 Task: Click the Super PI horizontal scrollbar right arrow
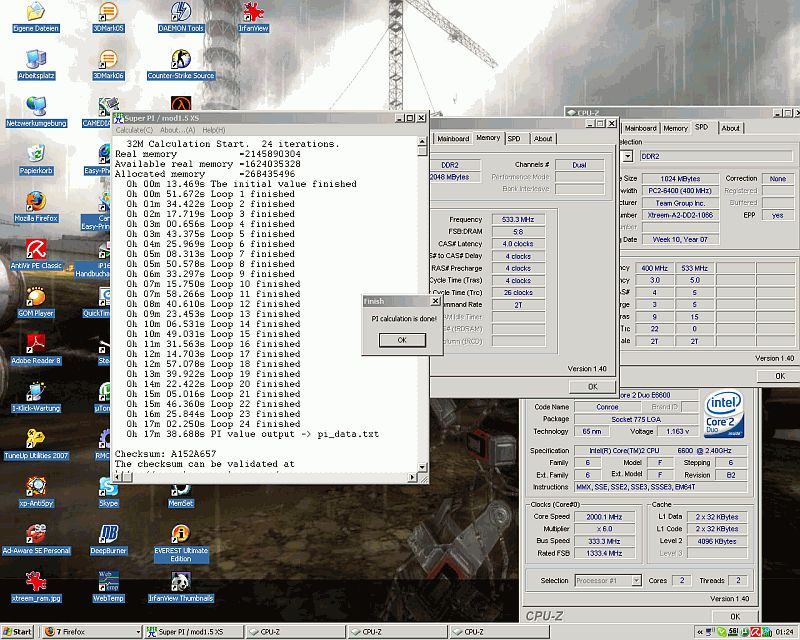click(412, 477)
